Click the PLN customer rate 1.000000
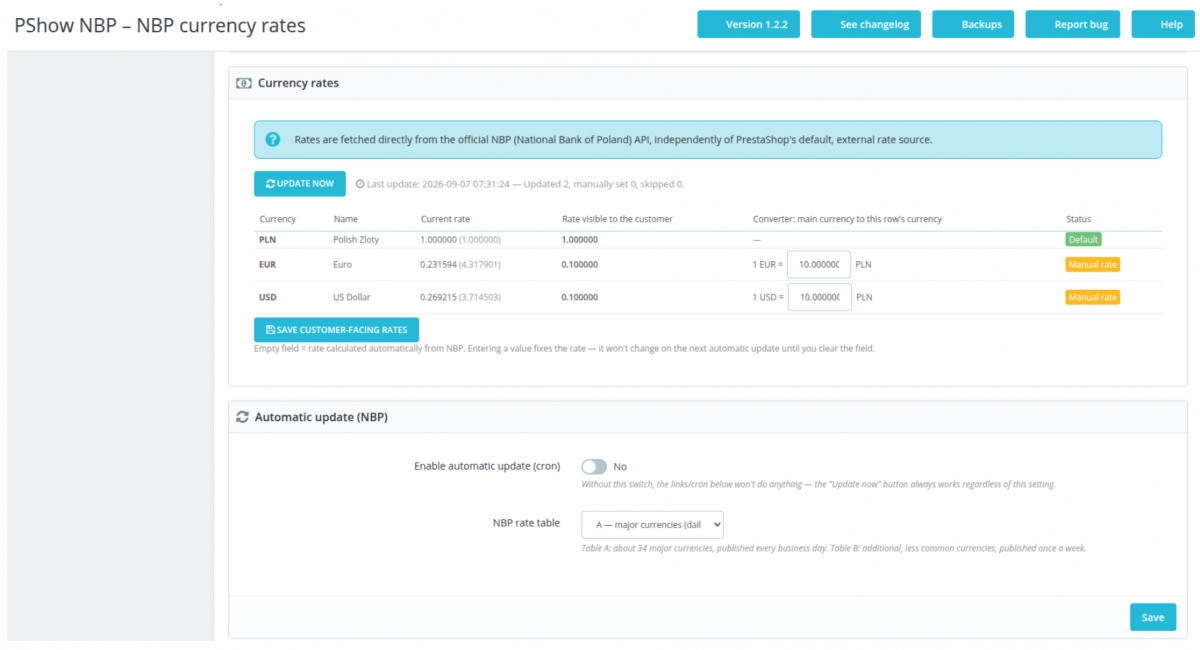The width and height of the screenshot is (1200, 650). pyautogui.click(x=580, y=240)
